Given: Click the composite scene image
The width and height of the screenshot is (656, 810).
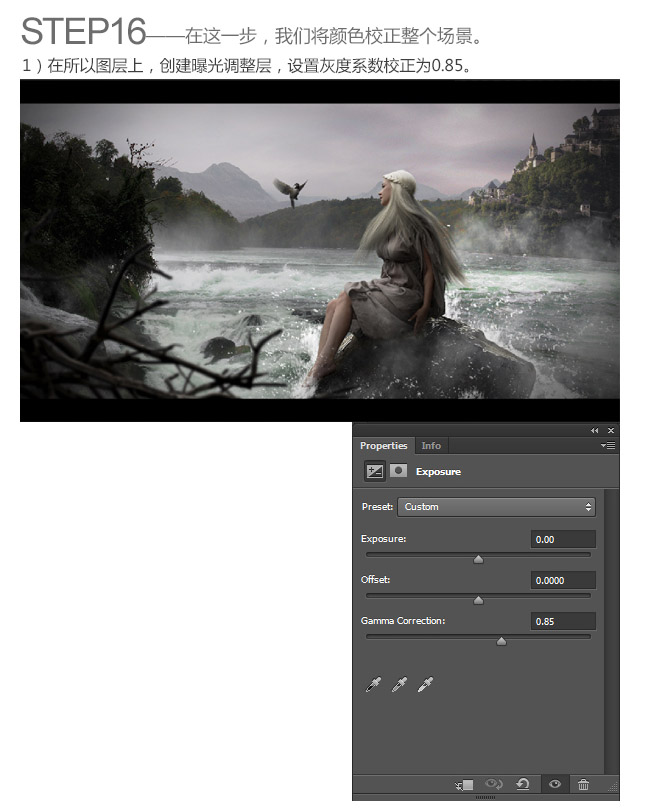Looking at the screenshot, I should (320, 251).
